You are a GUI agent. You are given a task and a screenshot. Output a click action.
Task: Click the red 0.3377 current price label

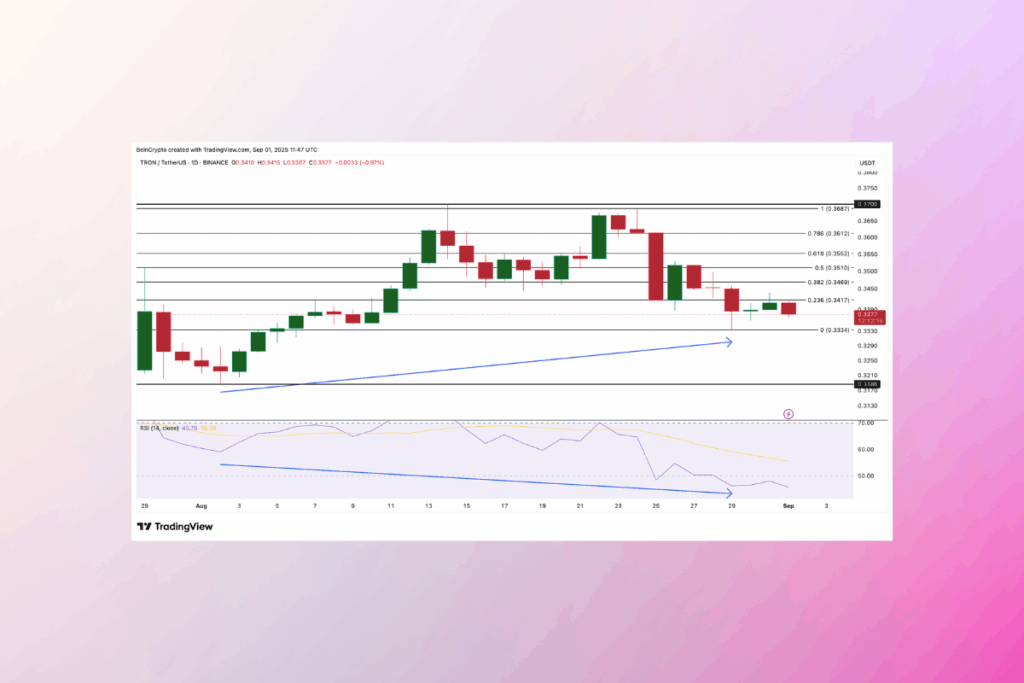tap(866, 314)
